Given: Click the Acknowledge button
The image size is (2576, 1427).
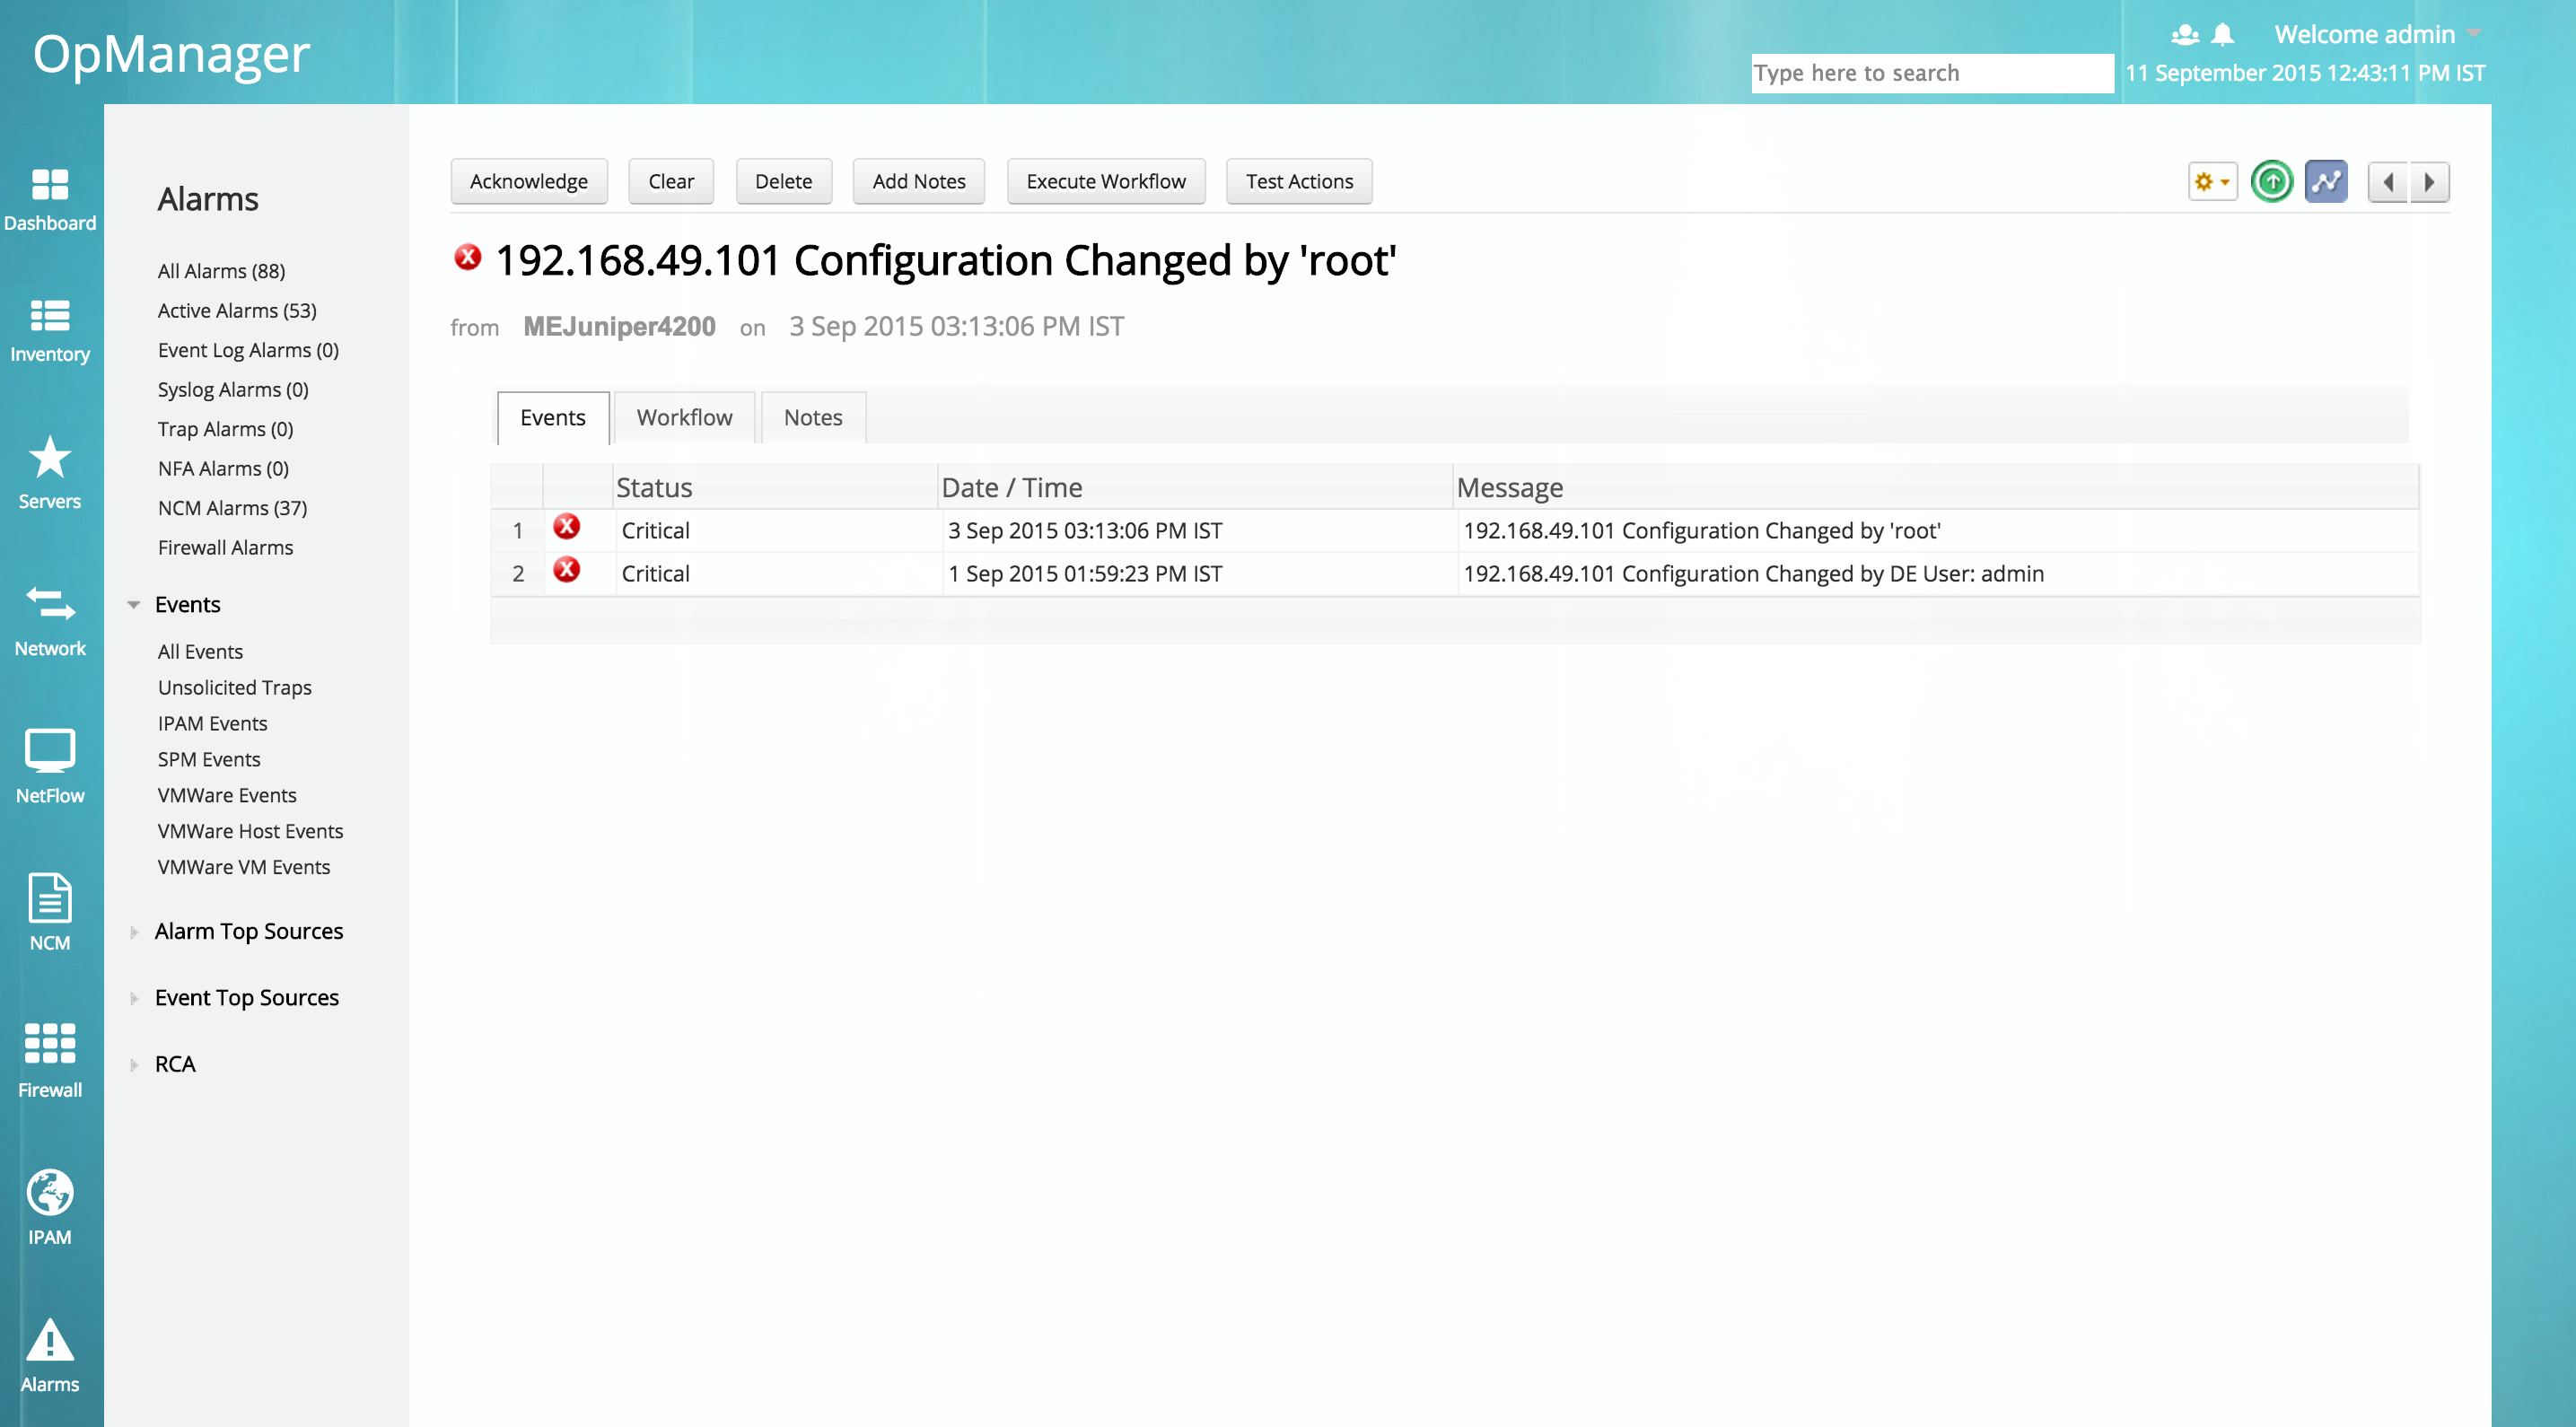Looking at the screenshot, I should click(529, 181).
